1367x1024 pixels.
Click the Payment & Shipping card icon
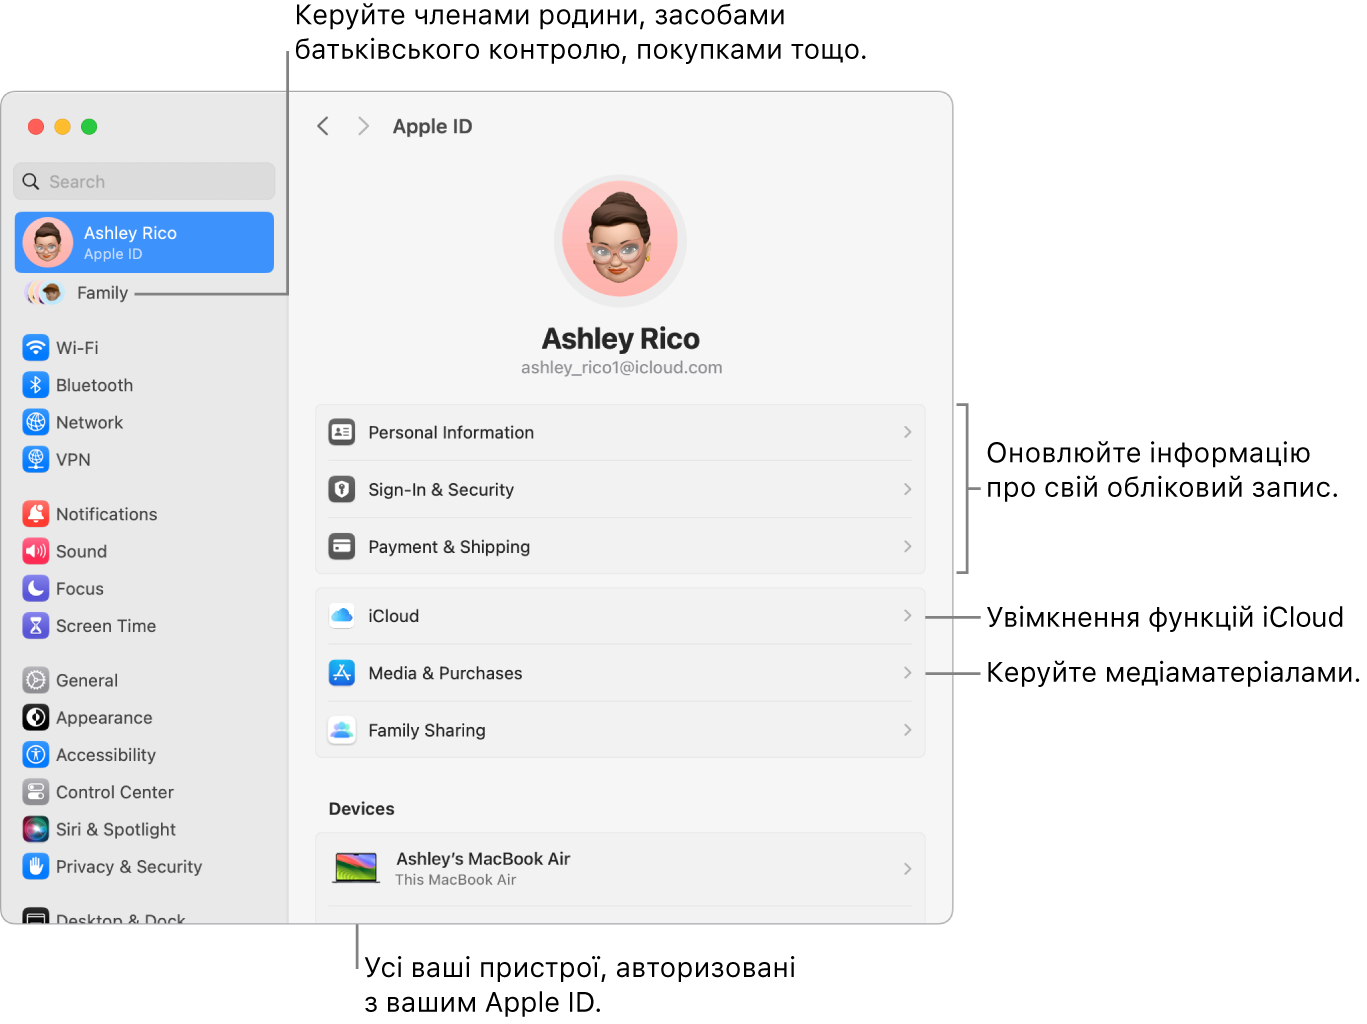pyautogui.click(x=342, y=546)
